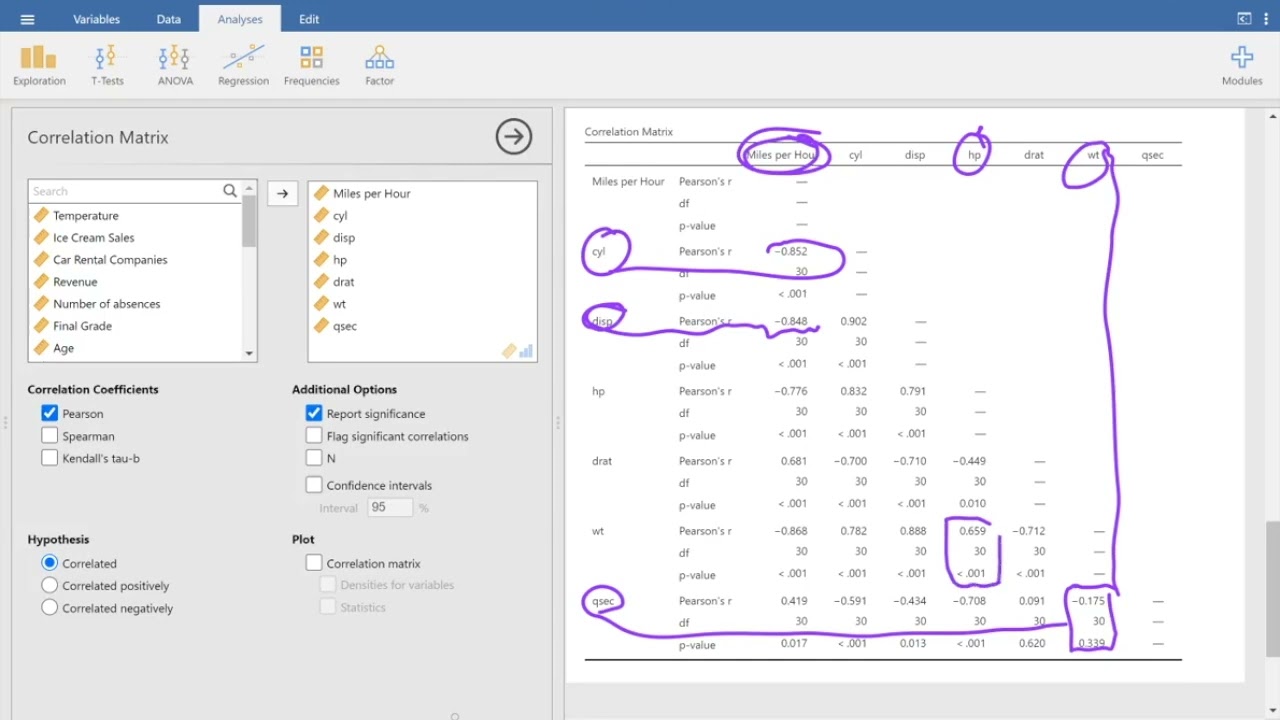Open the main hamburger menu

(x=27, y=19)
